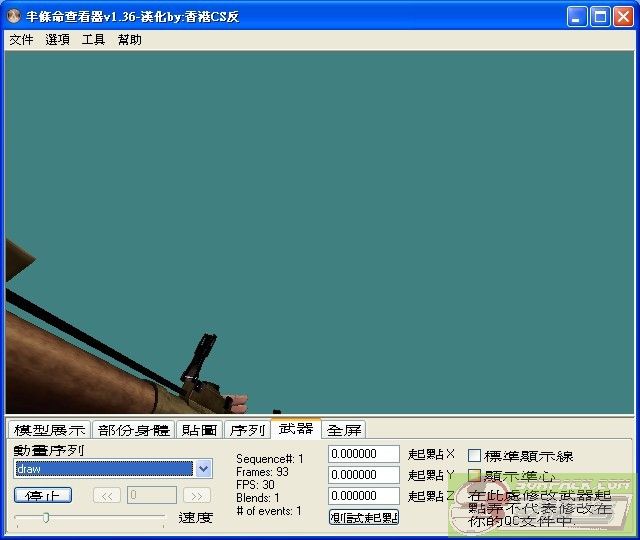Switch to the 序列 tab

pyautogui.click(x=247, y=430)
